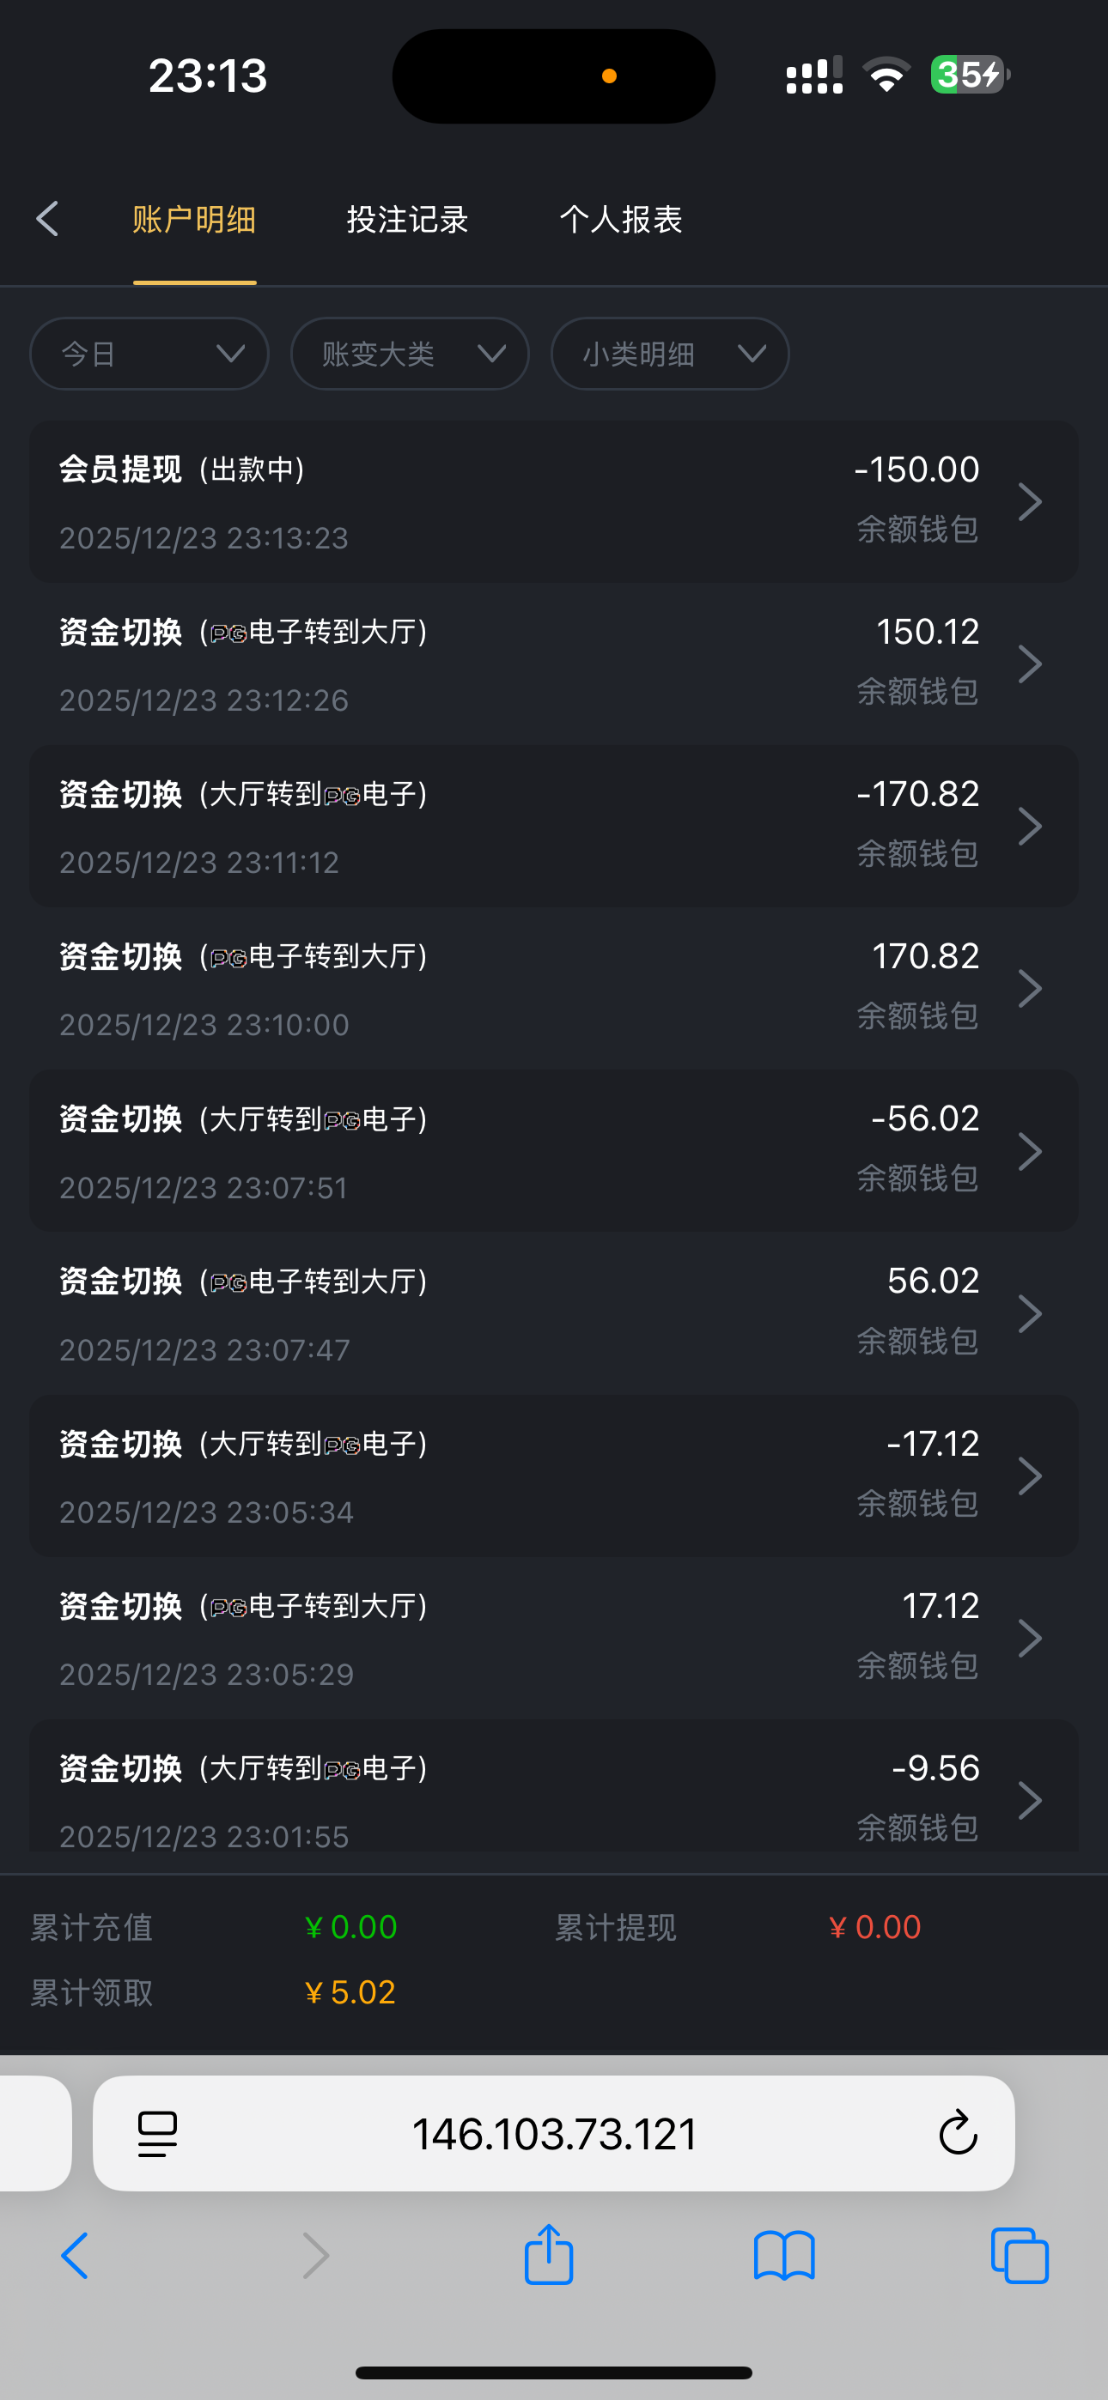This screenshot has width=1108, height=2400.
Task: Open details chevron for 150.12 transfer
Action: tap(1030, 664)
